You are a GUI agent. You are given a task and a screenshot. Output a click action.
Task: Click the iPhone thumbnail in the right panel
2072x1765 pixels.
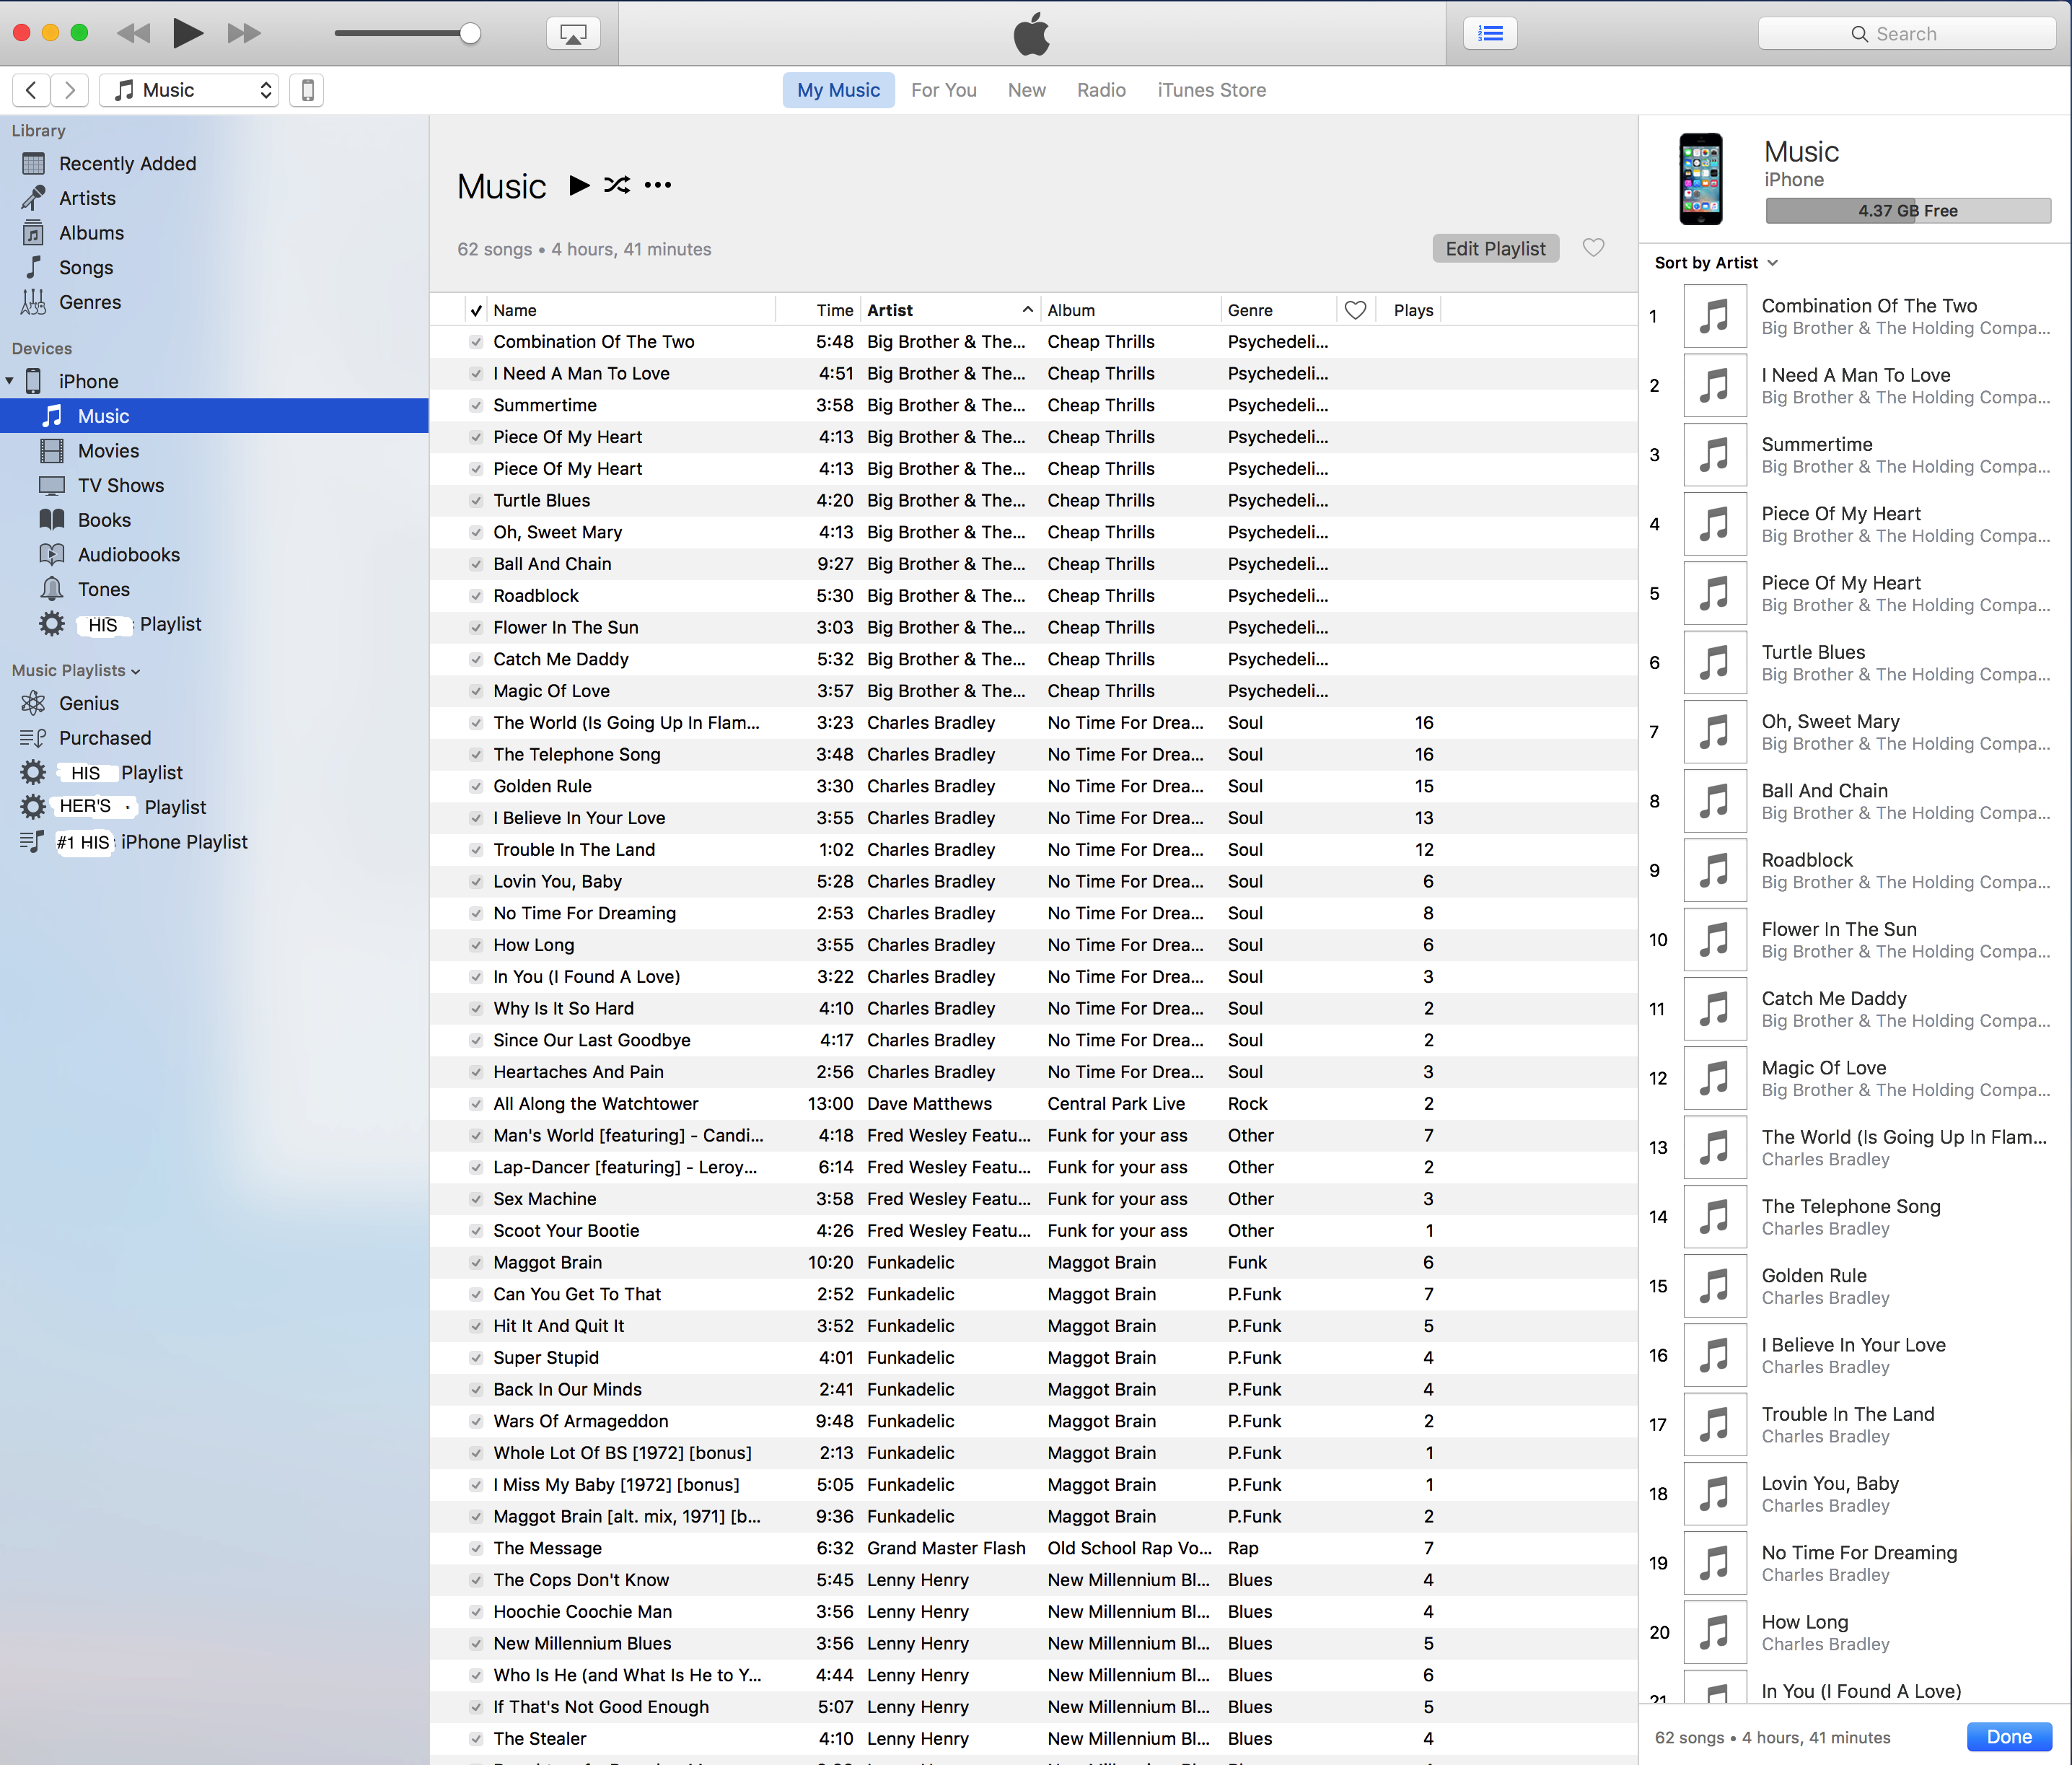tap(1700, 179)
